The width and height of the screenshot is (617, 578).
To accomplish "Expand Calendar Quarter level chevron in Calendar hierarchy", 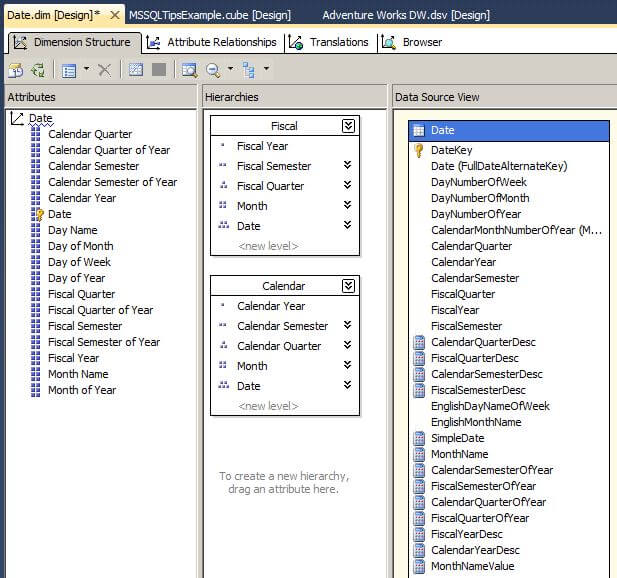I will (347, 346).
